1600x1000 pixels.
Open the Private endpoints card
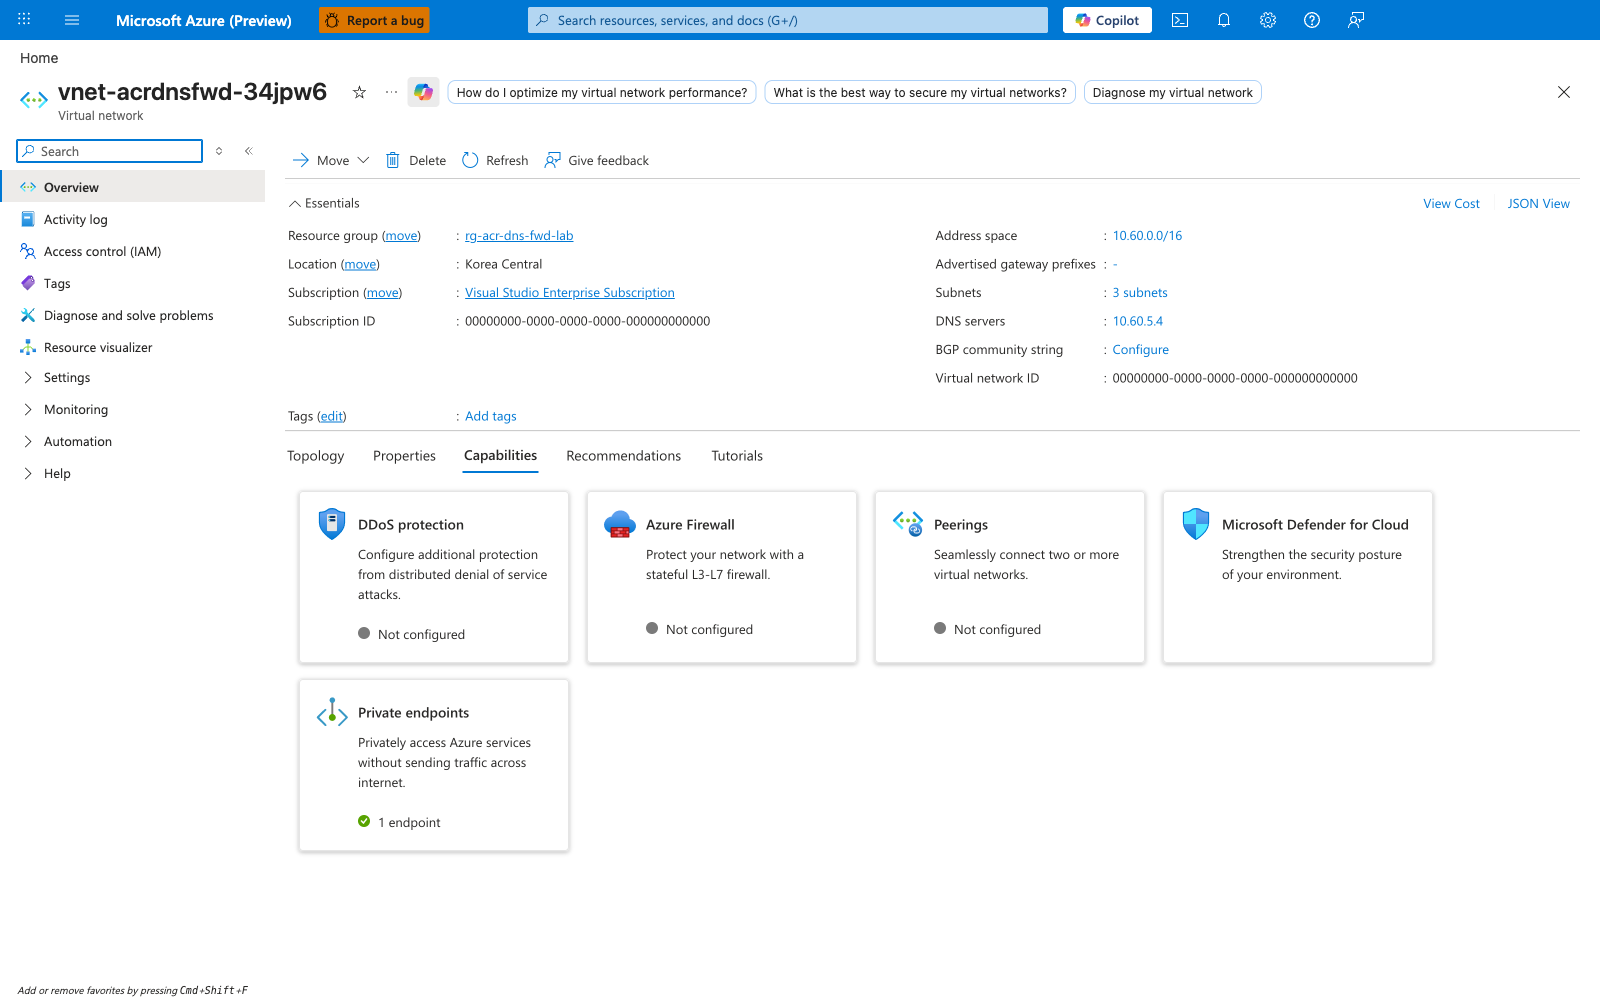(x=434, y=765)
